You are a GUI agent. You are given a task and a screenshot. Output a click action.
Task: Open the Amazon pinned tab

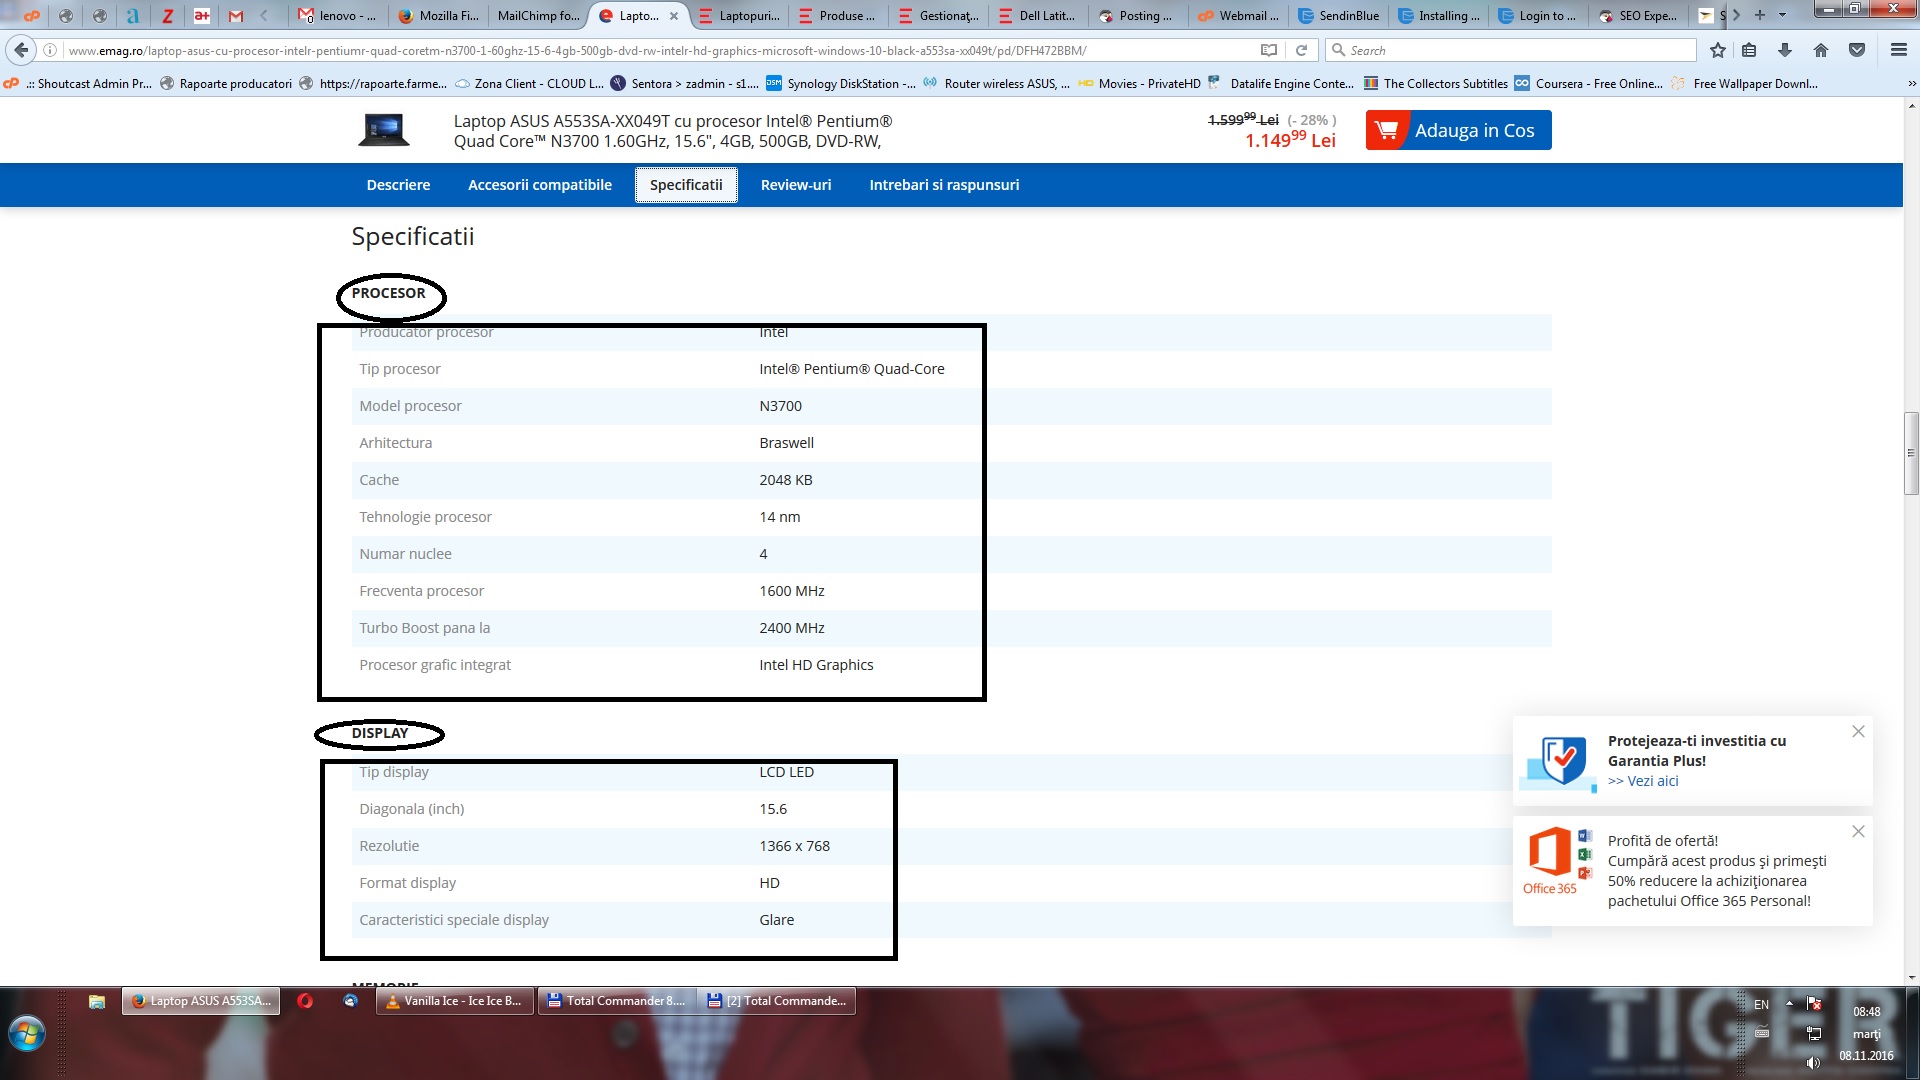point(133,15)
